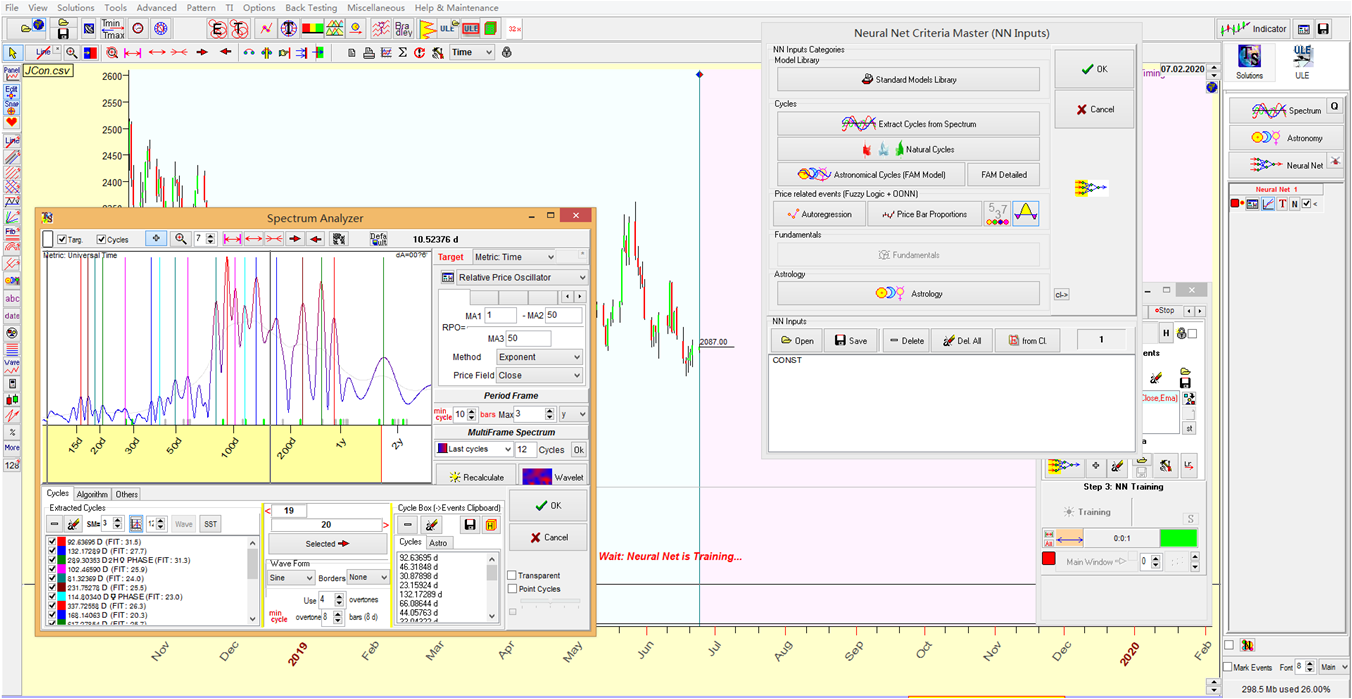Toggle the Targ. checkbox in Spectrum Analyzer

pos(62,239)
